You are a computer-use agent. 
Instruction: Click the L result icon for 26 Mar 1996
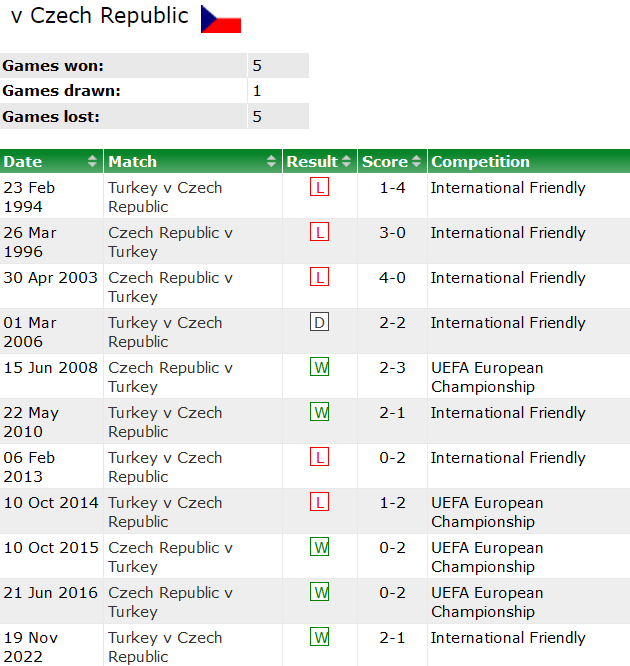319,232
